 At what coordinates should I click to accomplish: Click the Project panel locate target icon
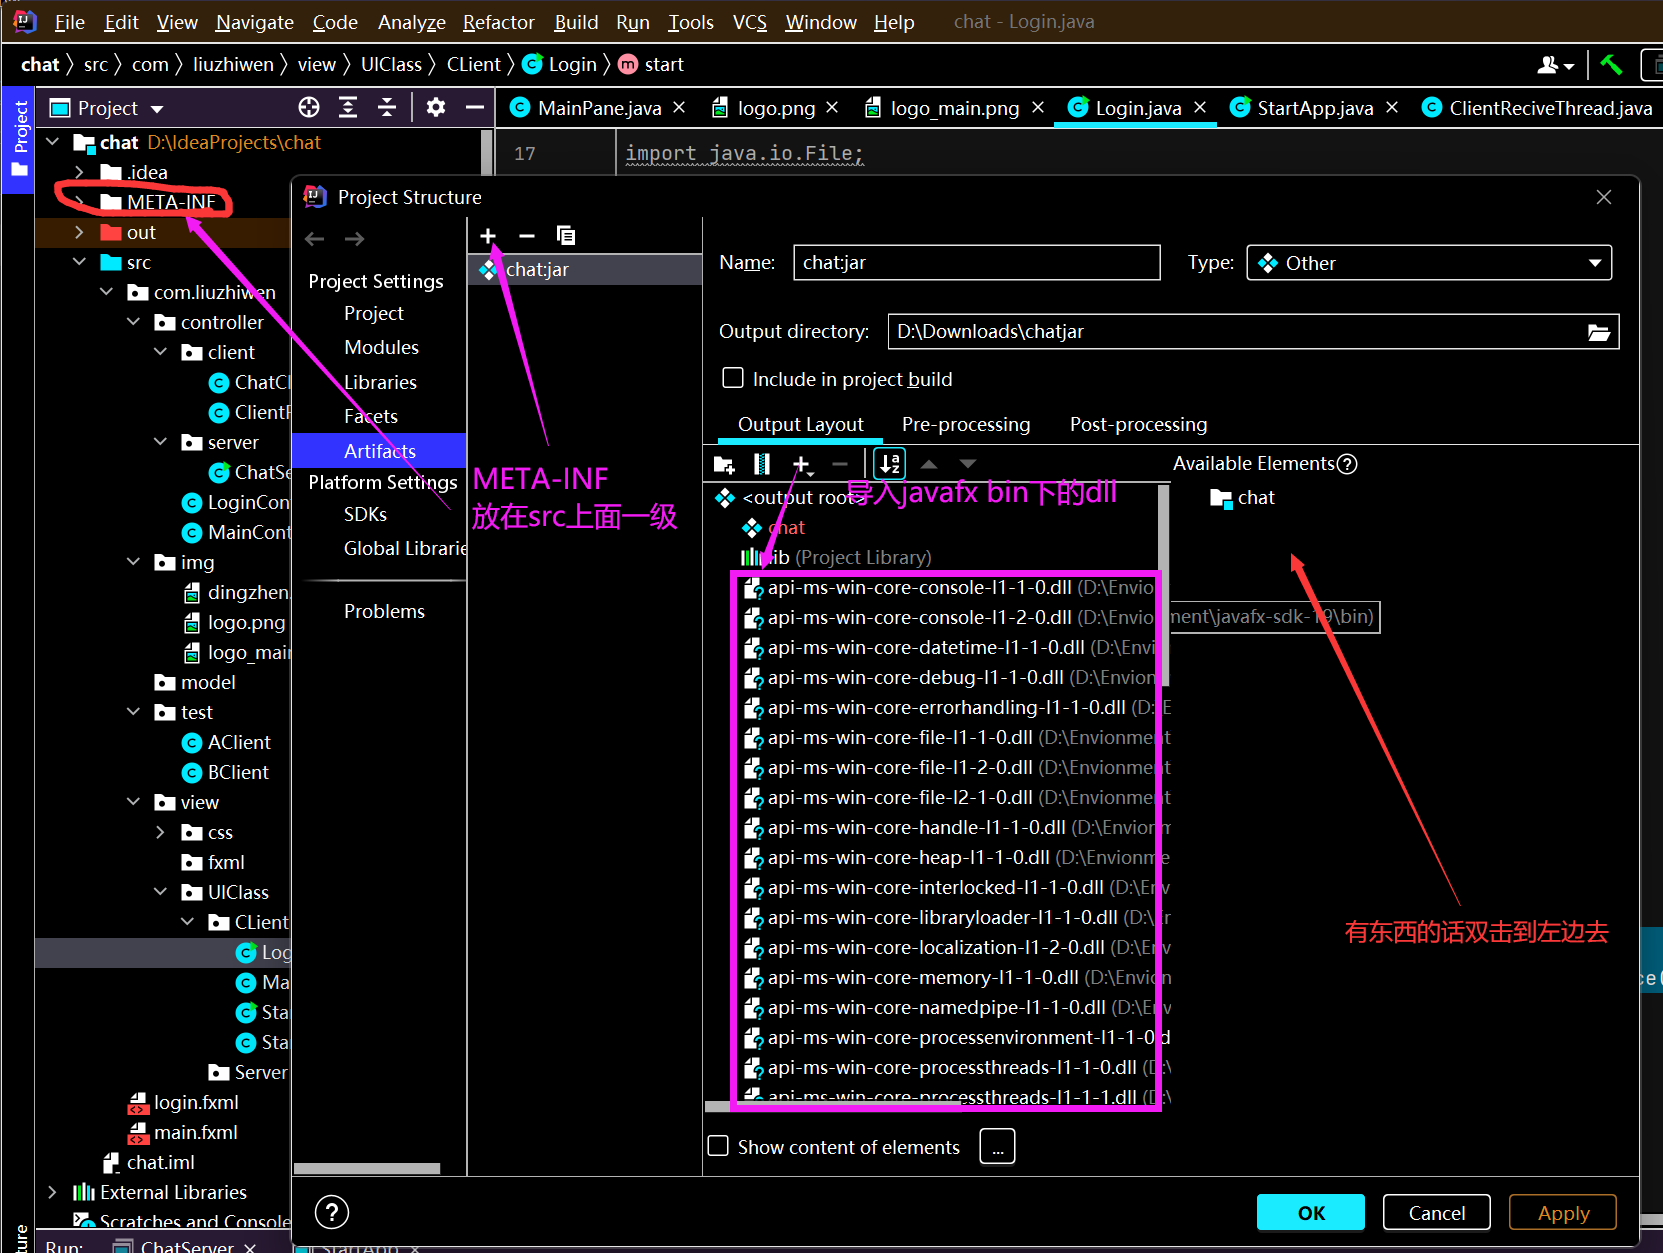coord(309,108)
